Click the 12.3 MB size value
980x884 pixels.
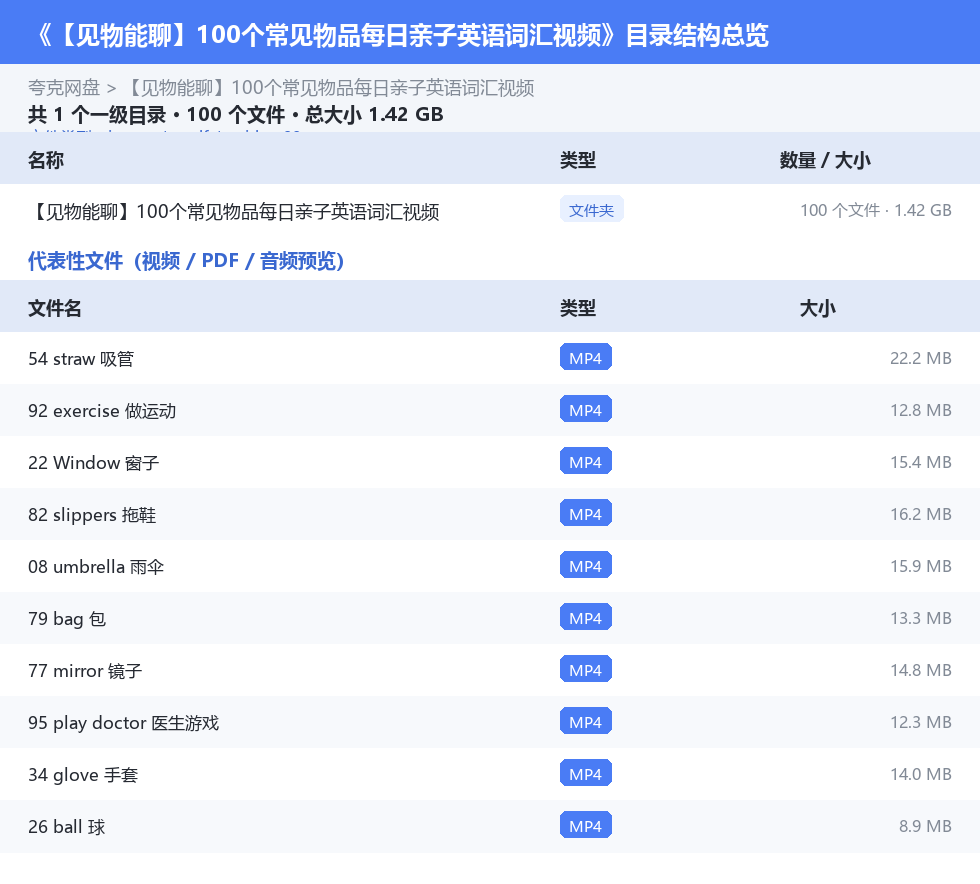click(x=921, y=721)
